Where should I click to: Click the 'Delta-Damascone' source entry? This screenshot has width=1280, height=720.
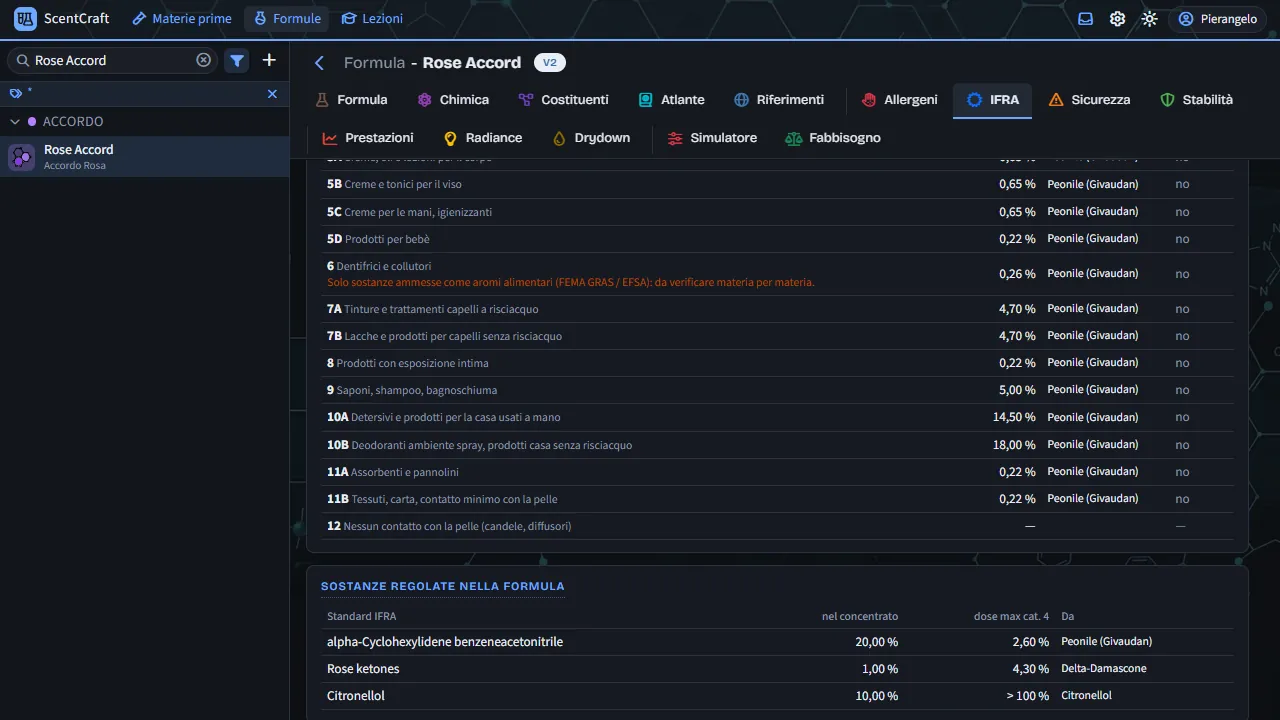(1104, 669)
